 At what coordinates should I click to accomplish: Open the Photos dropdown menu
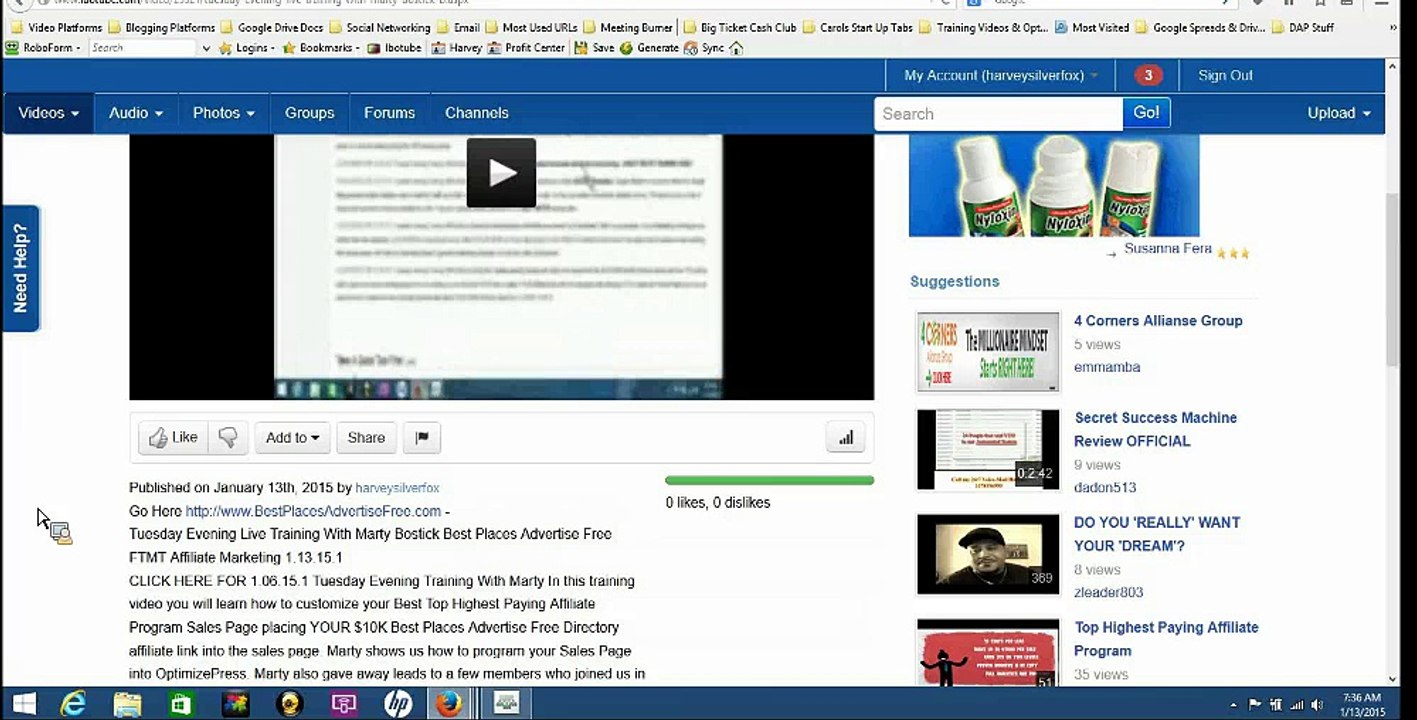click(224, 113)
